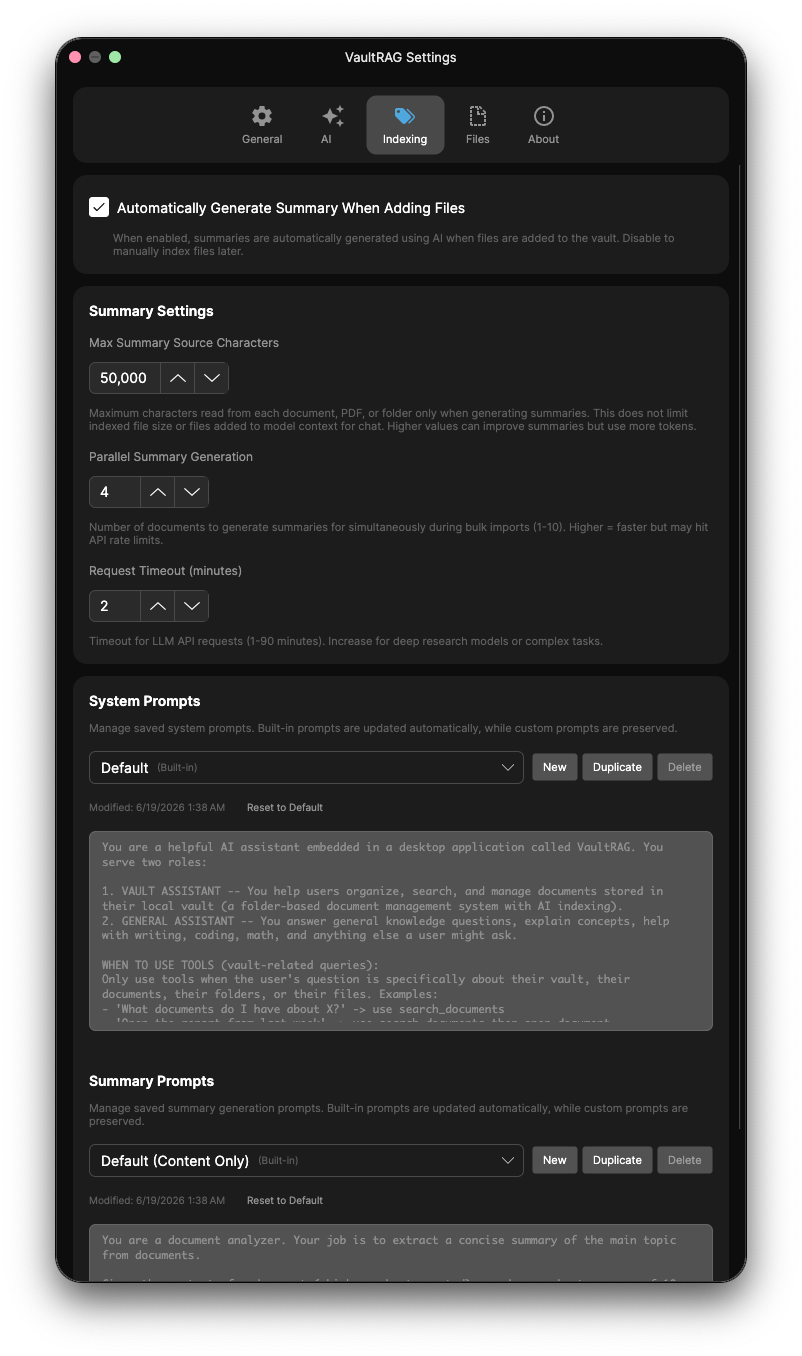Click the 50,000 characters value field

[x=125, y=378]
